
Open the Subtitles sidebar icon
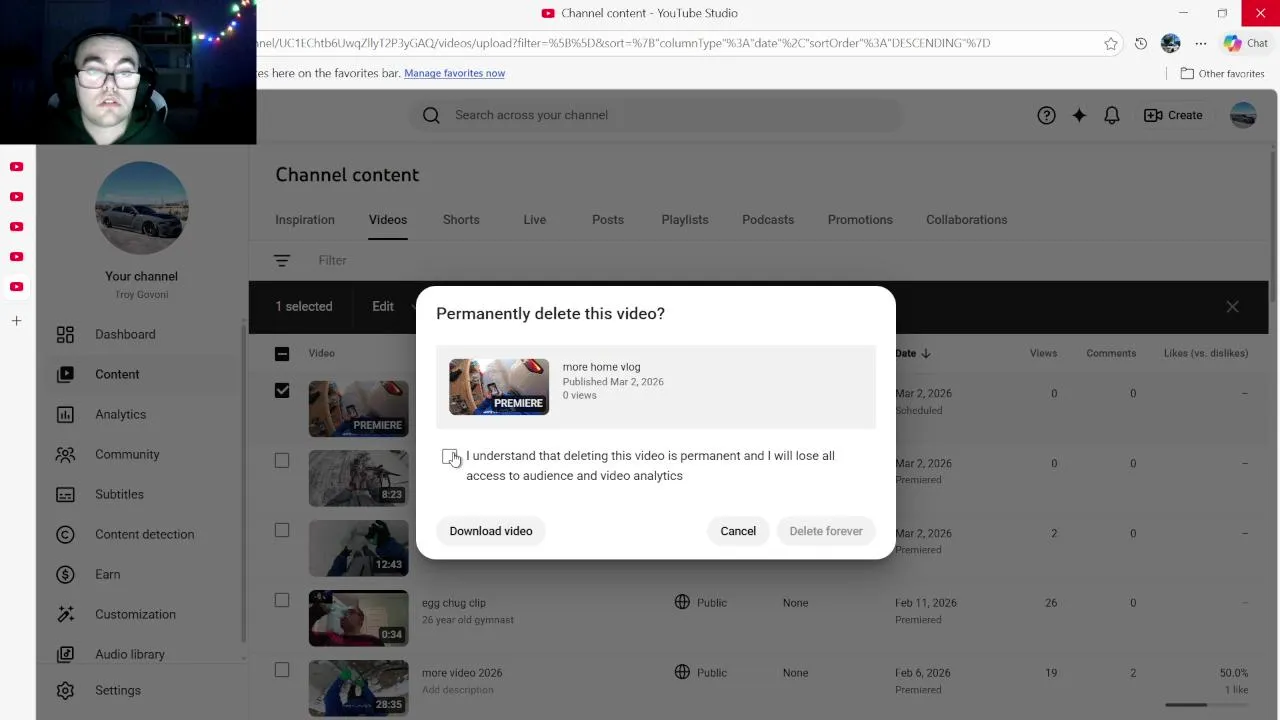[65, 494]
